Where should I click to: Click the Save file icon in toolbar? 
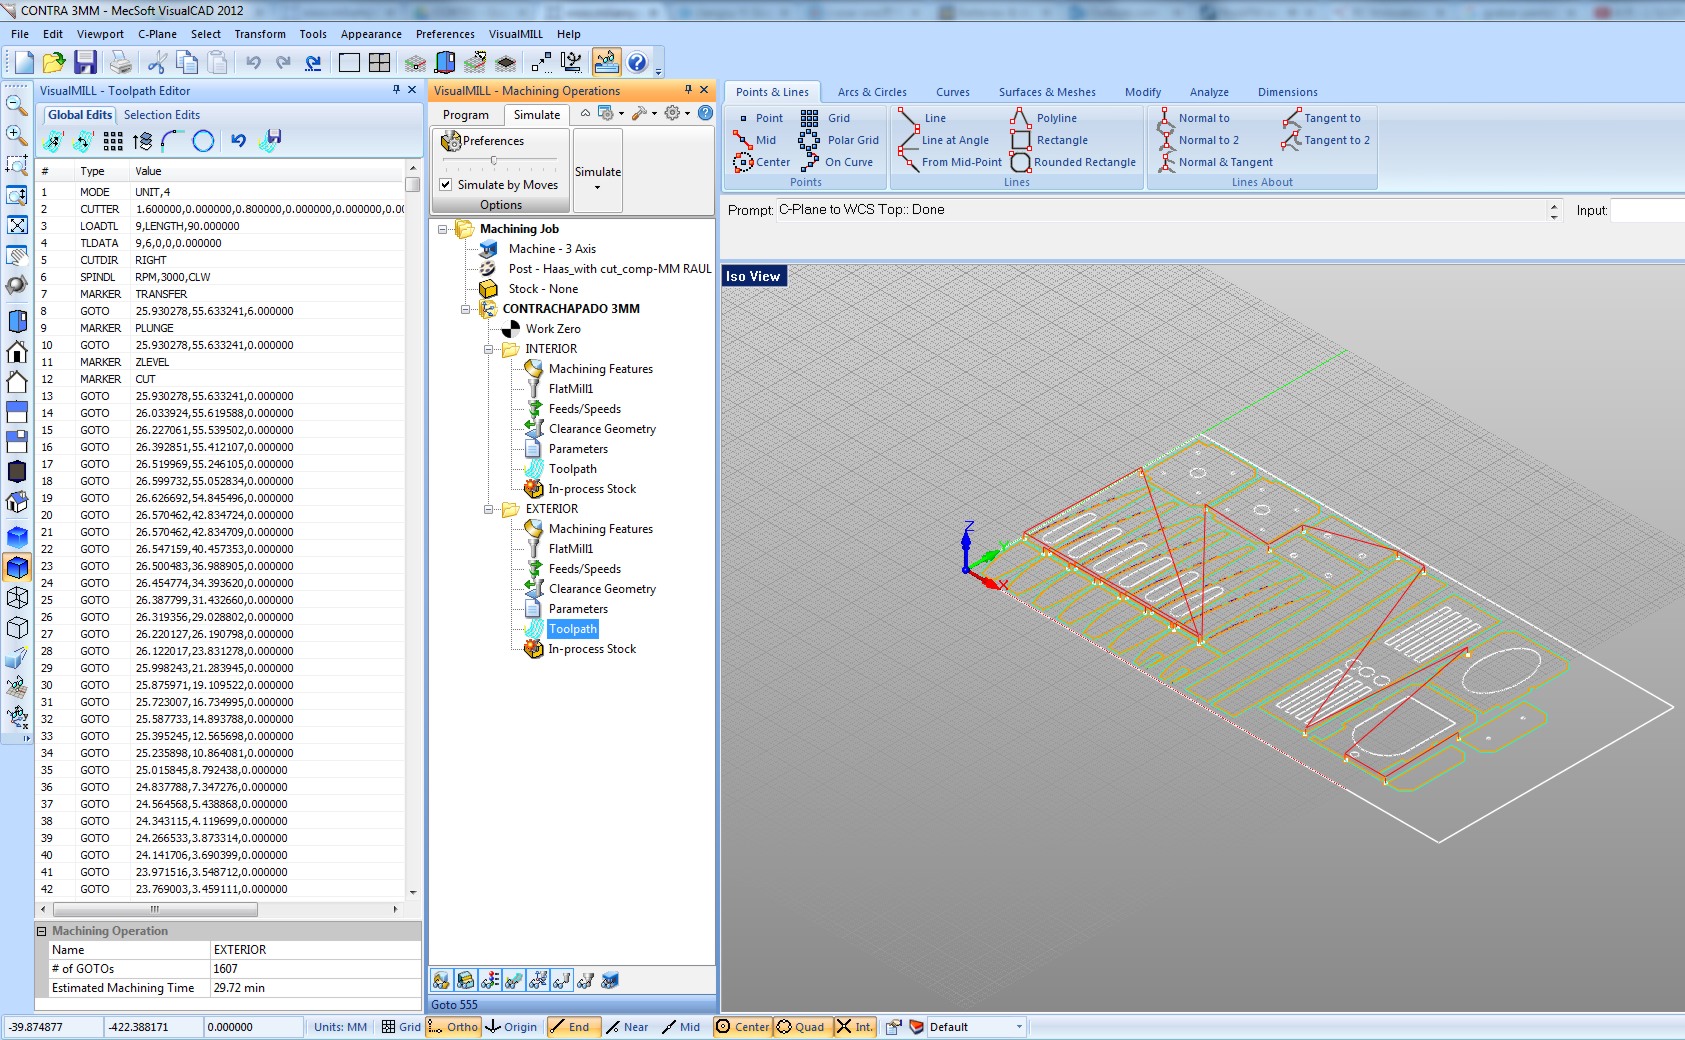(x=86, y=62)
